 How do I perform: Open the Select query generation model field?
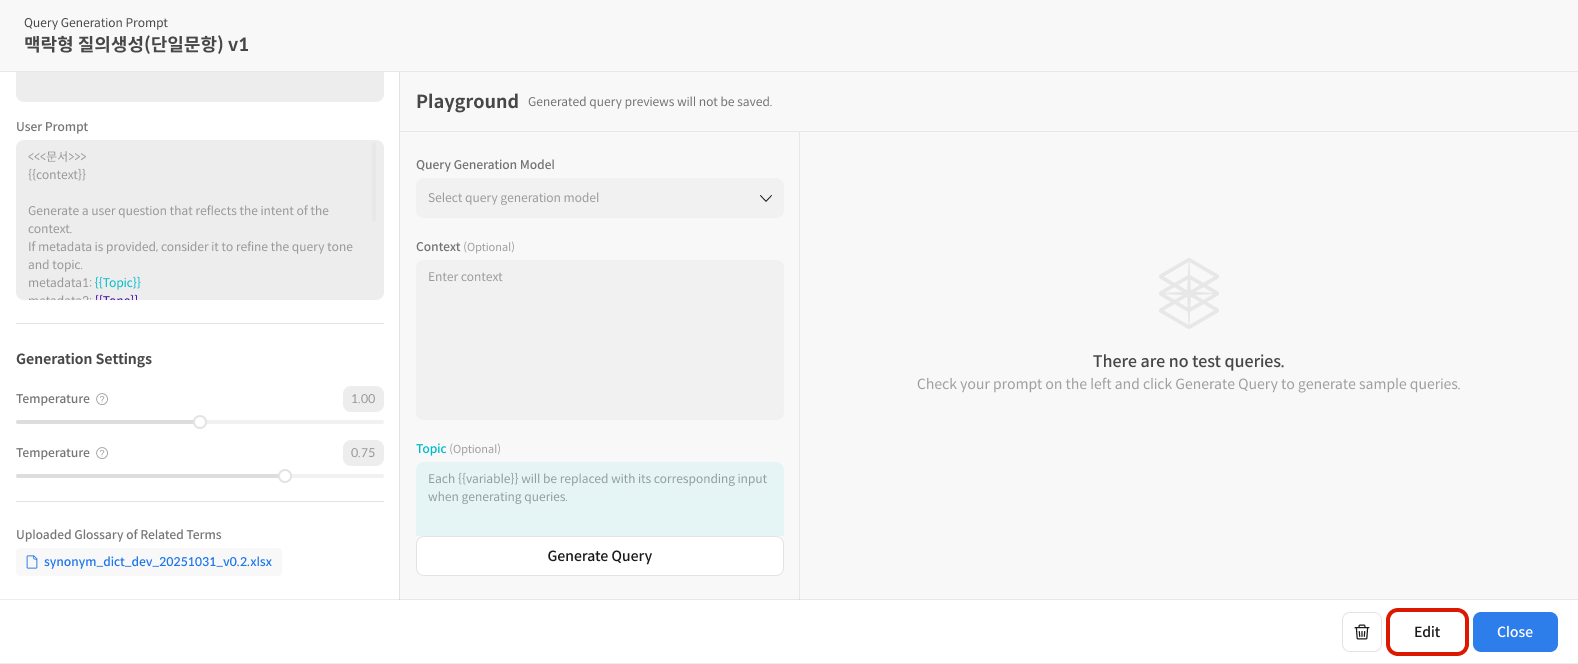pos(590,198)
